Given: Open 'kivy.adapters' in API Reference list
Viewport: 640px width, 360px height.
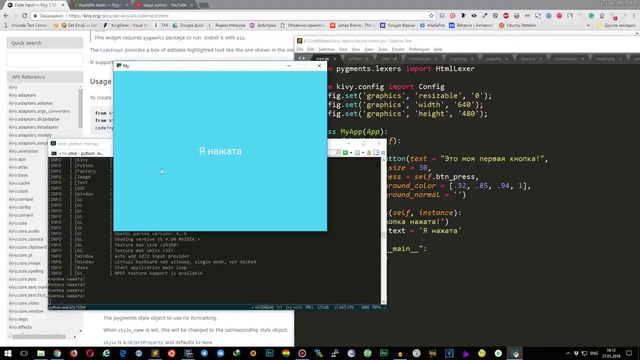Looking at the screenshot, I should coord(22,95).
